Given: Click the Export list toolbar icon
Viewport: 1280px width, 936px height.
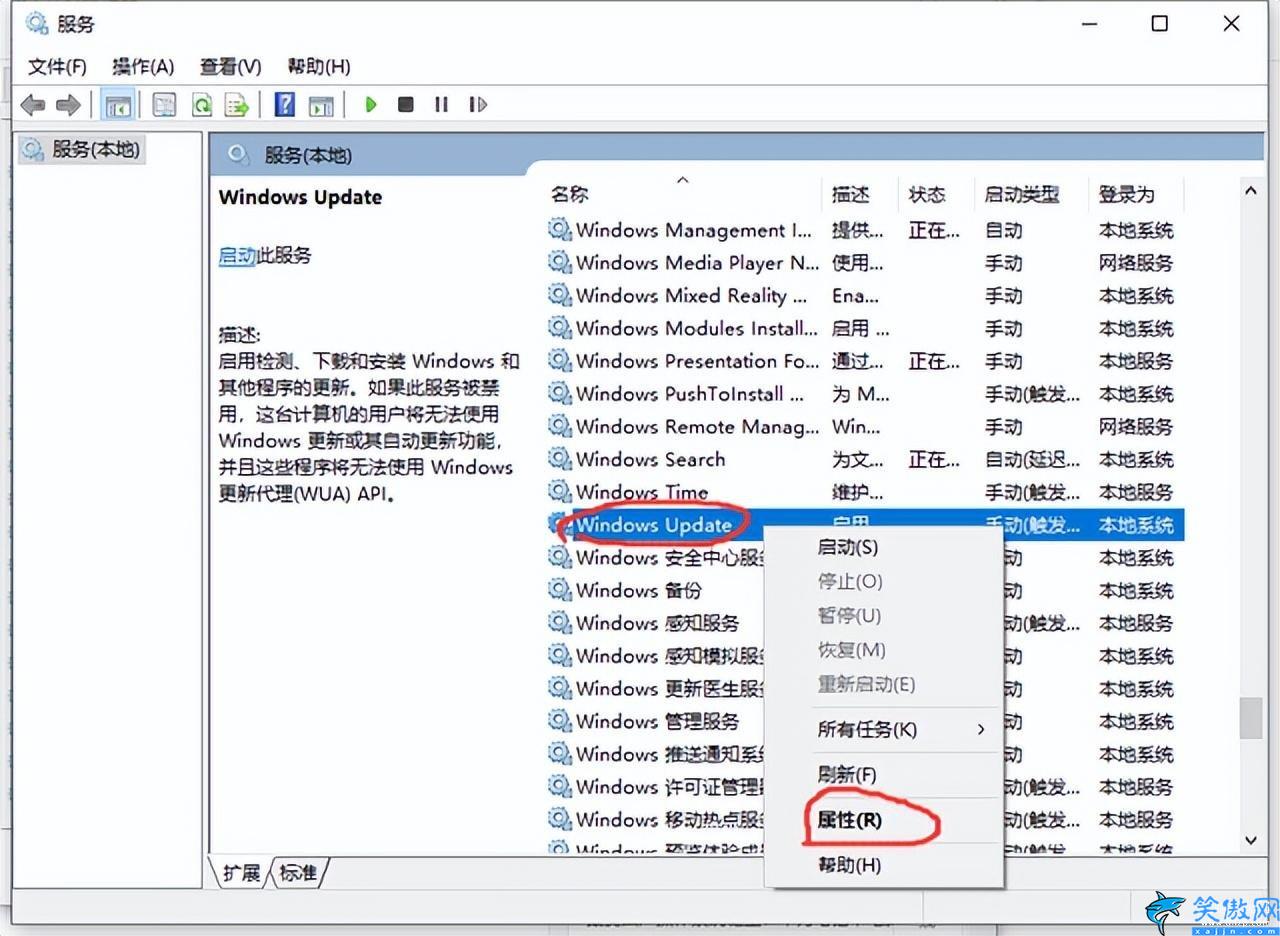Looking at the screenshot, I should [236, 104].
